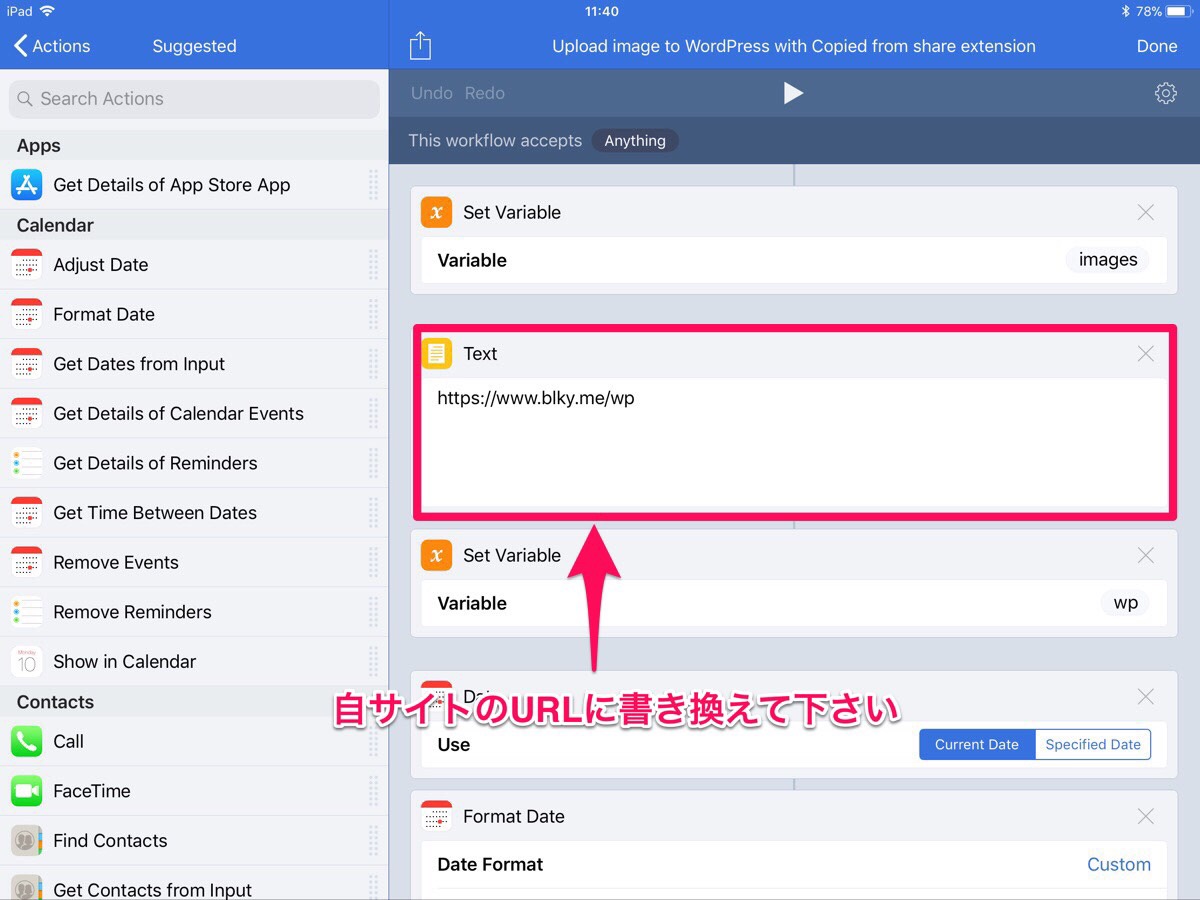Viewport: 1200px width, 900px height.
Task: Tap the 11:40 clock in status bar
Action: pos(601,12)
